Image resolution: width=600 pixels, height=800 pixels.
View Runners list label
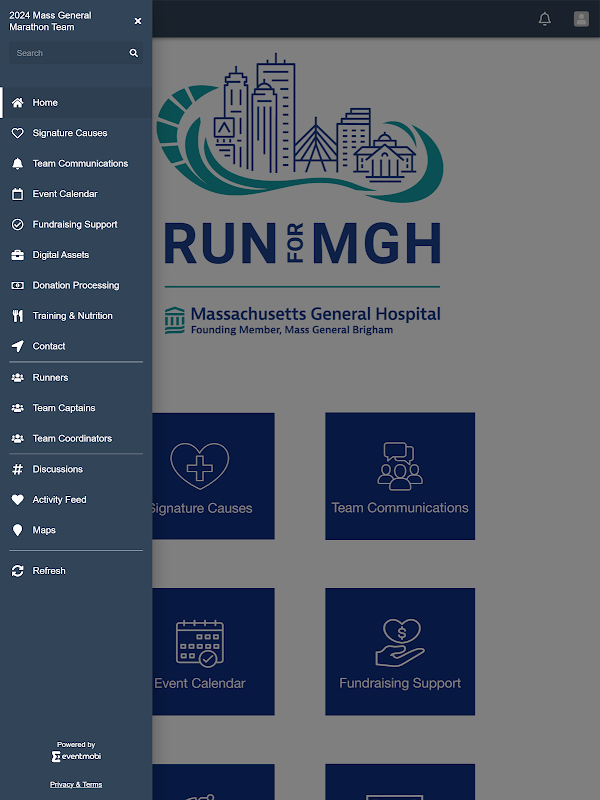(50, 378)
